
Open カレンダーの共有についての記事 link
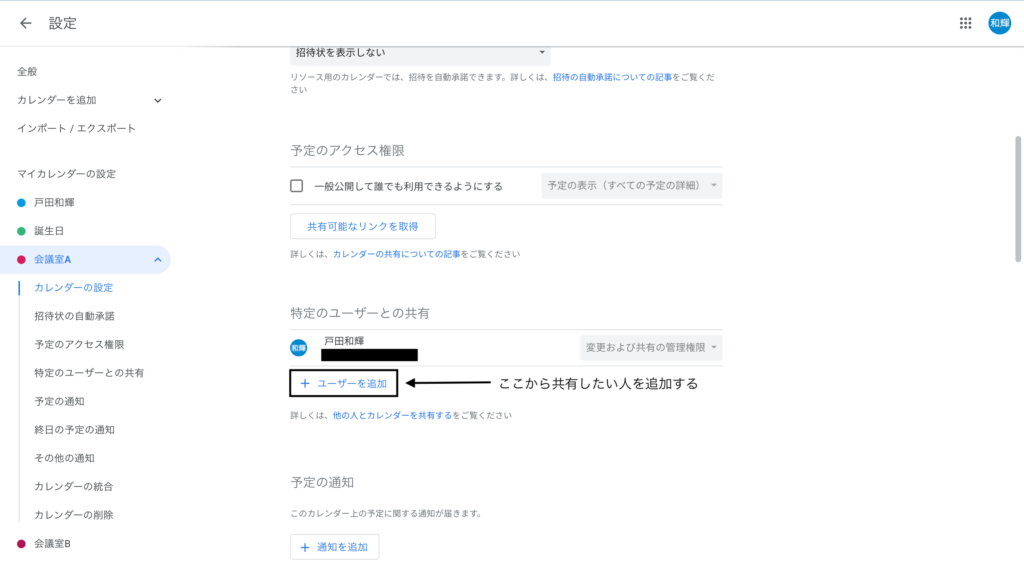[x=396, y=254]
